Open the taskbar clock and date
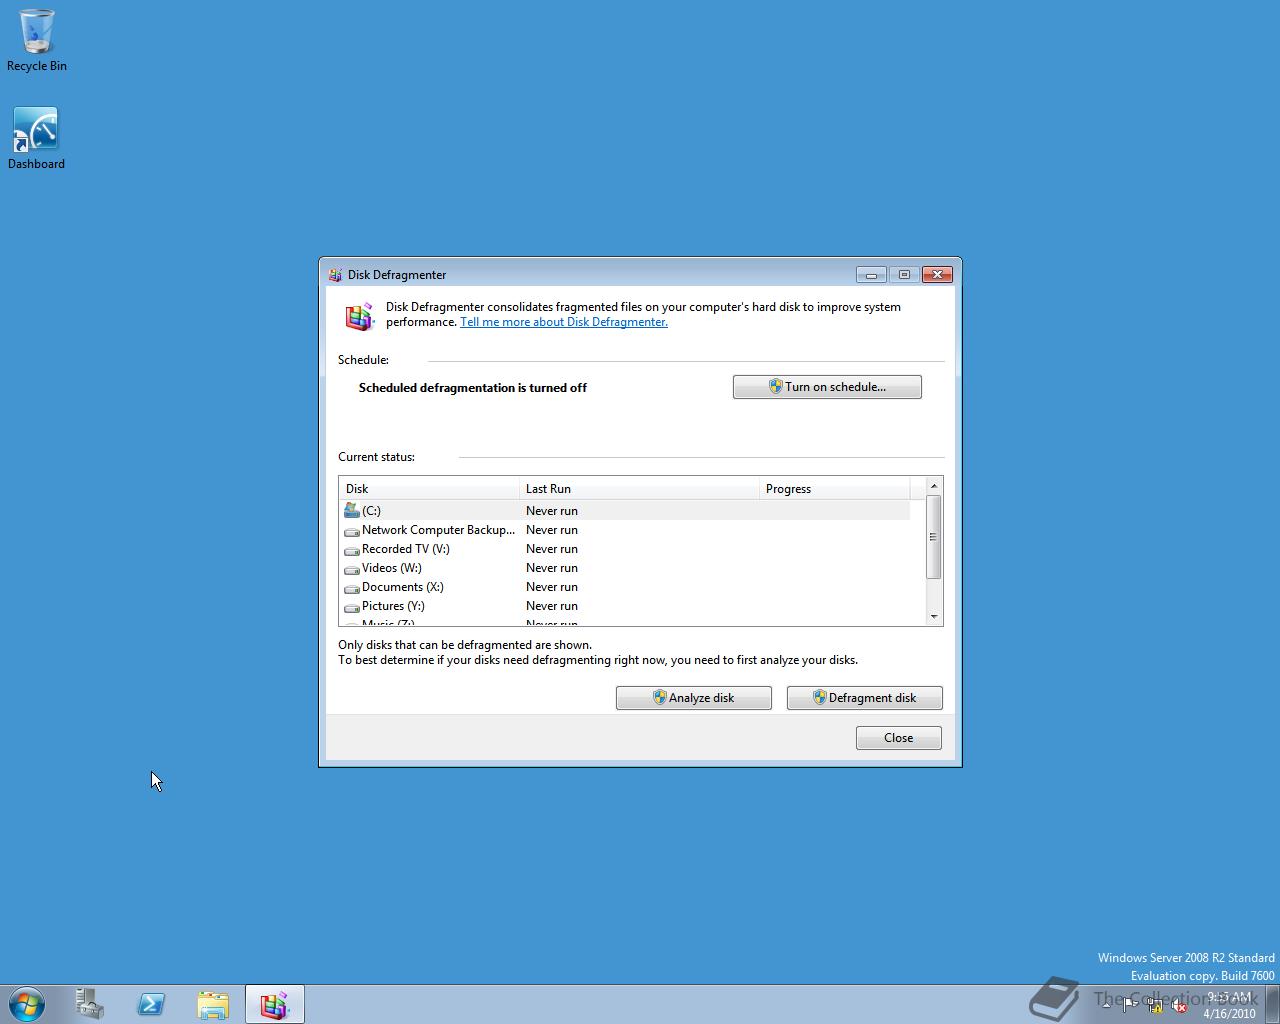The image size is (1280, 1024). 1229,1005
